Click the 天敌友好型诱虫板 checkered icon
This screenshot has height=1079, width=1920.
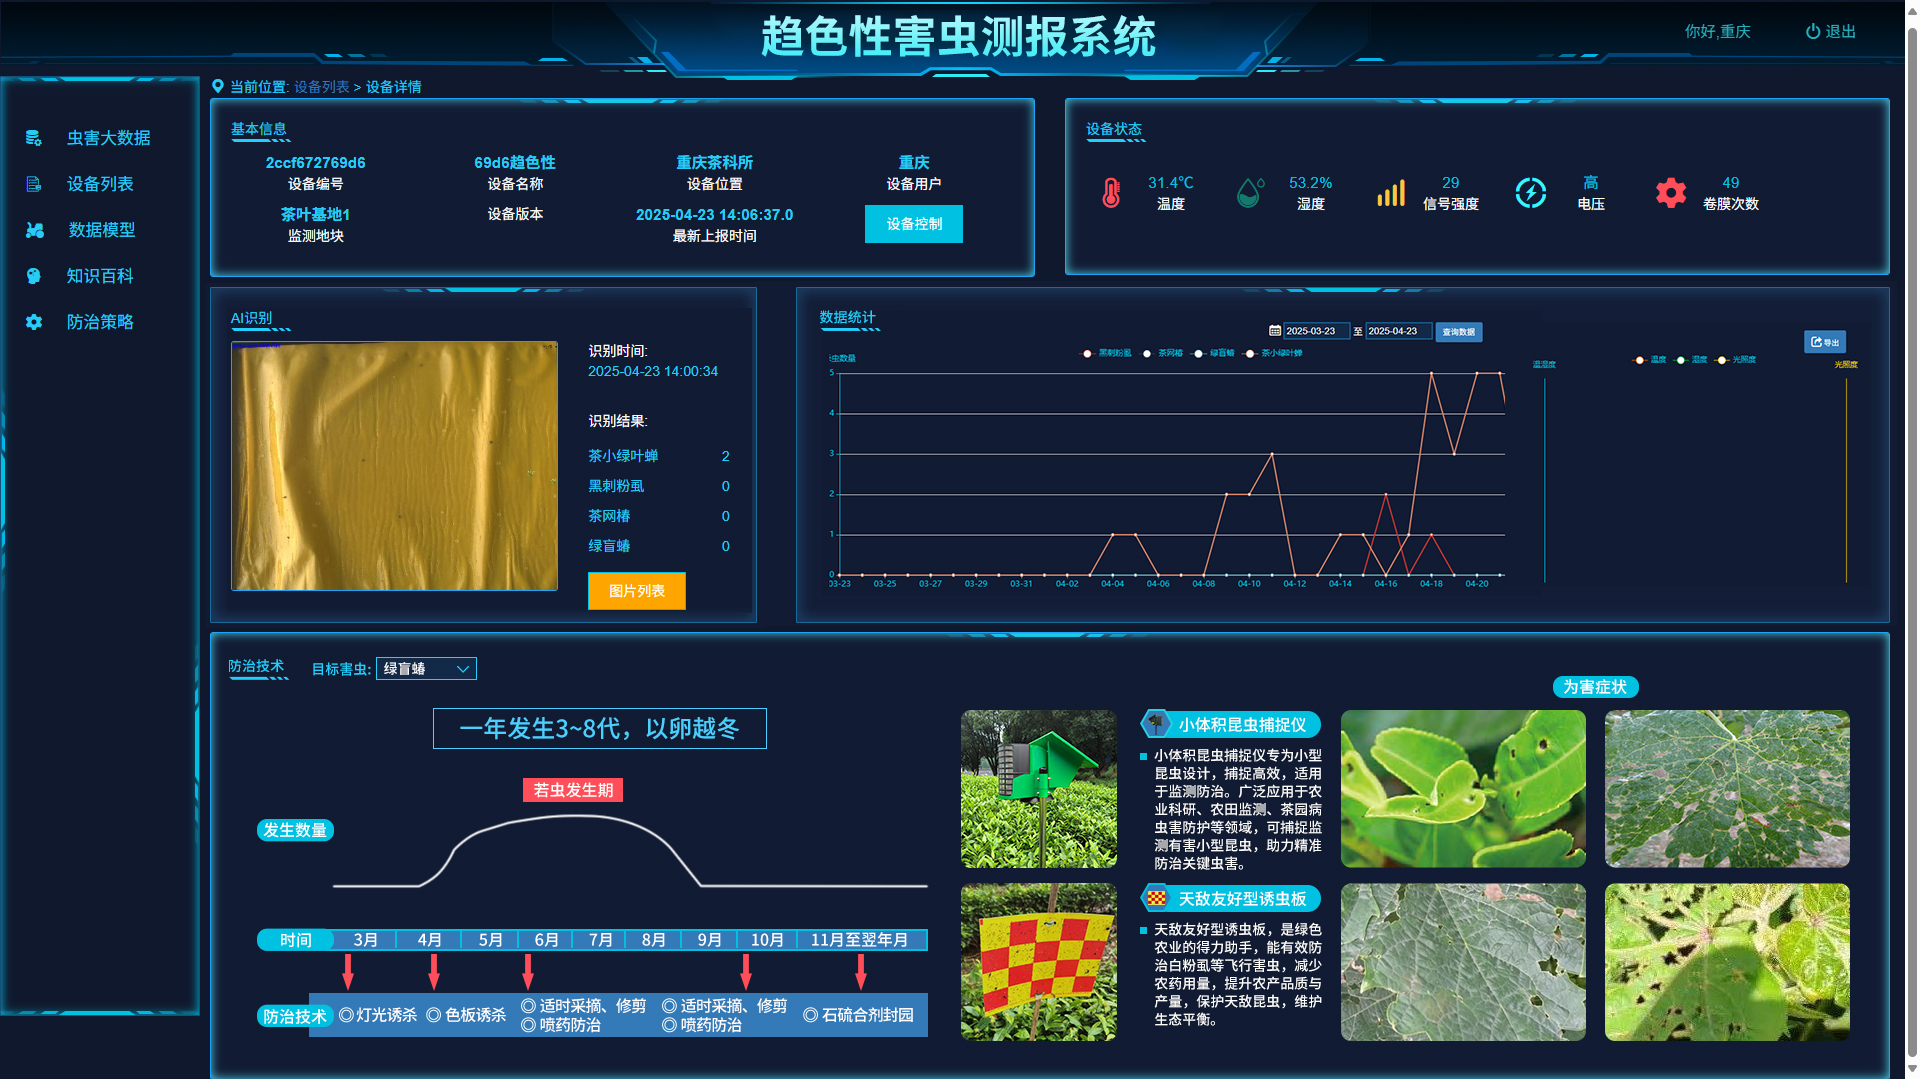pyautogui.click(x=1156, y=898)
